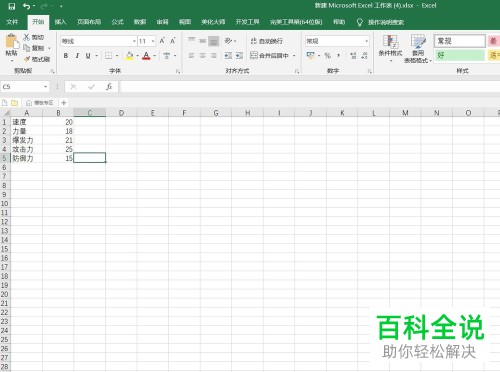Increase the cell indent
The width and height of the screenshot is (500, 372).
tap(239, 56)
